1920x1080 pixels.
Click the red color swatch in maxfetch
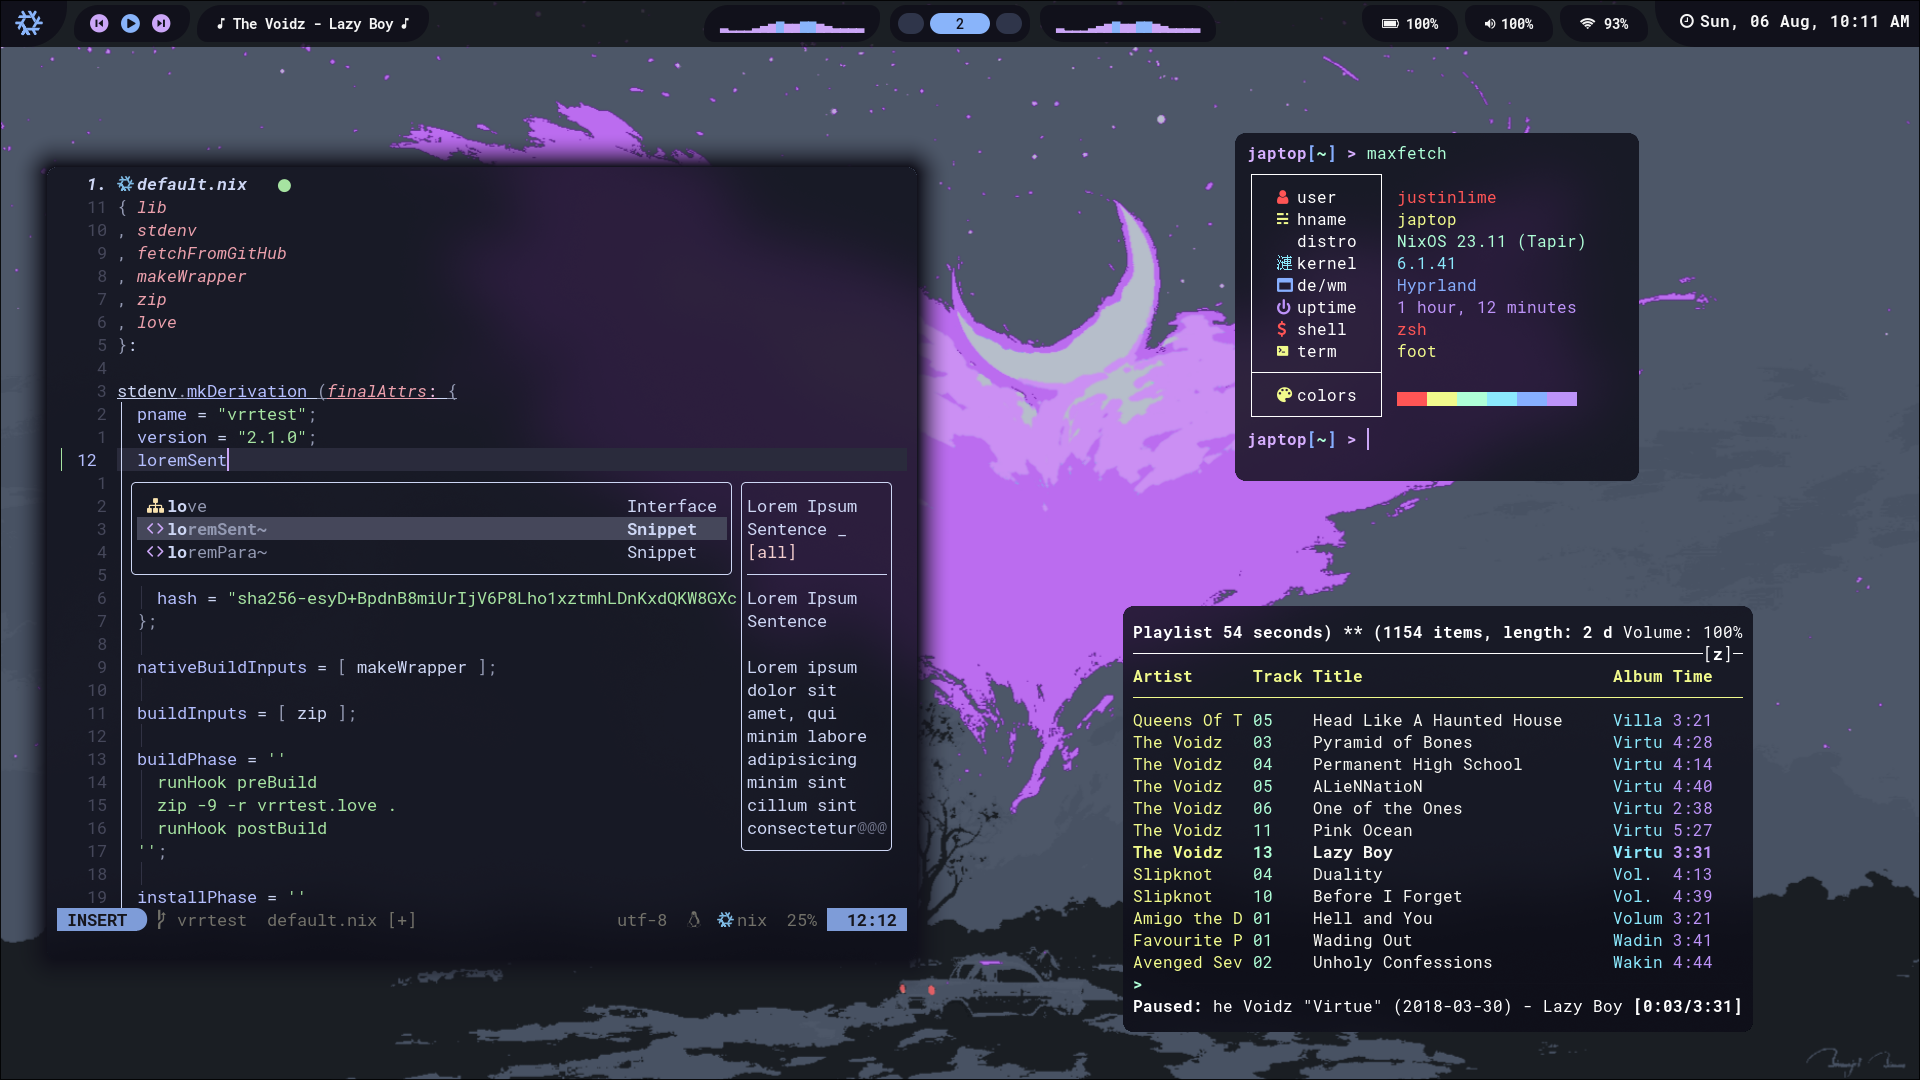[1411, 399]
